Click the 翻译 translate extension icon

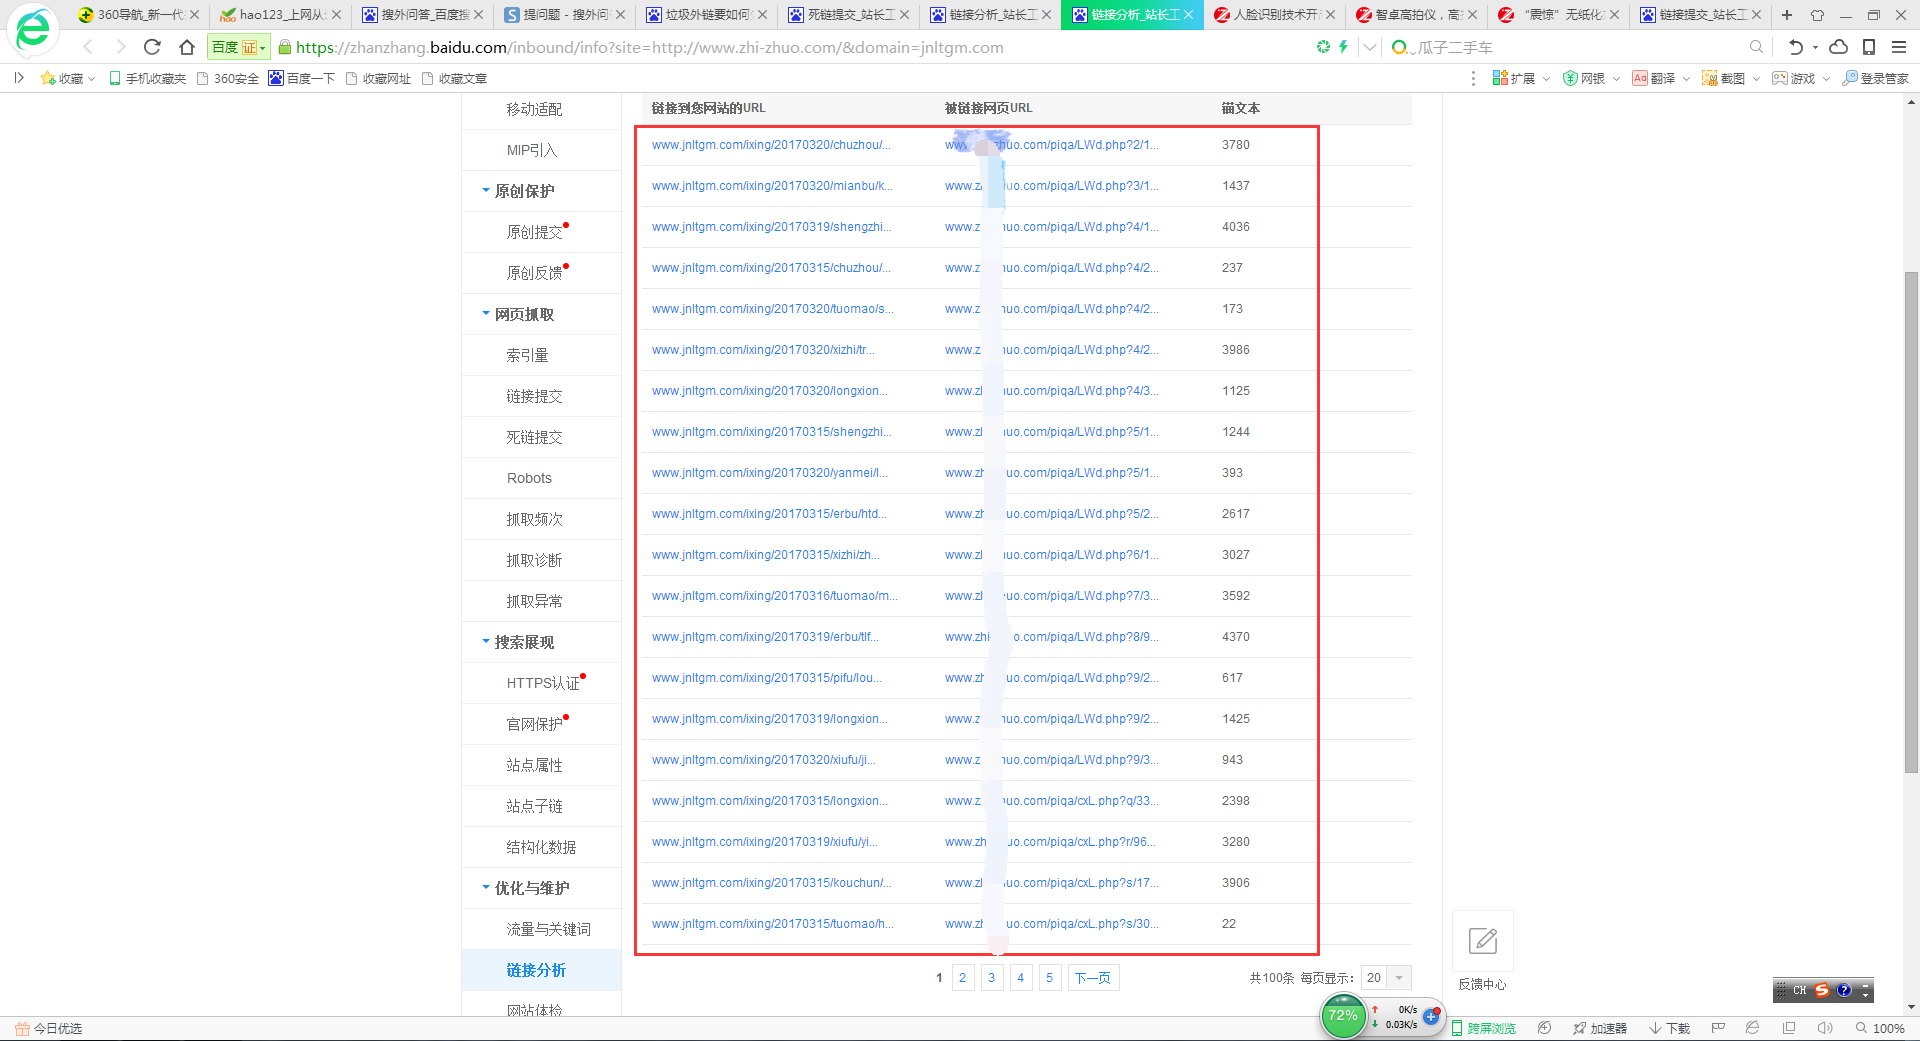[x=1654, y=78]
